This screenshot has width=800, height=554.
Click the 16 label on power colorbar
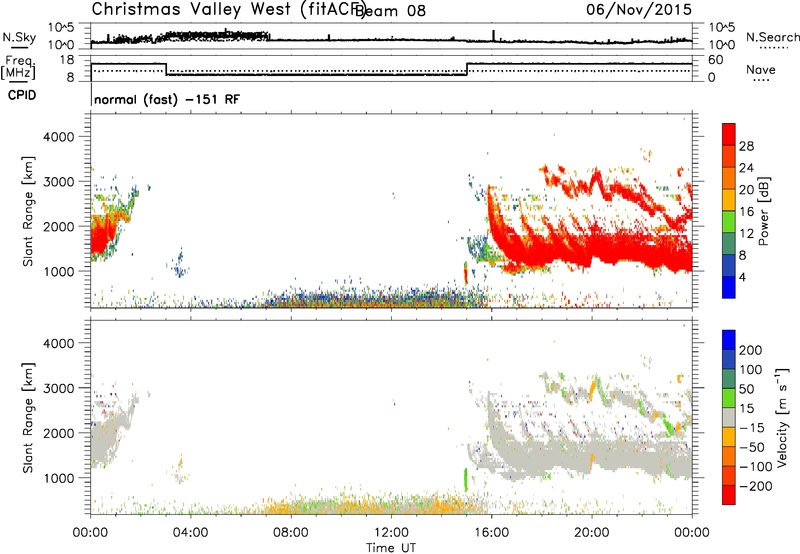(746, 212)
